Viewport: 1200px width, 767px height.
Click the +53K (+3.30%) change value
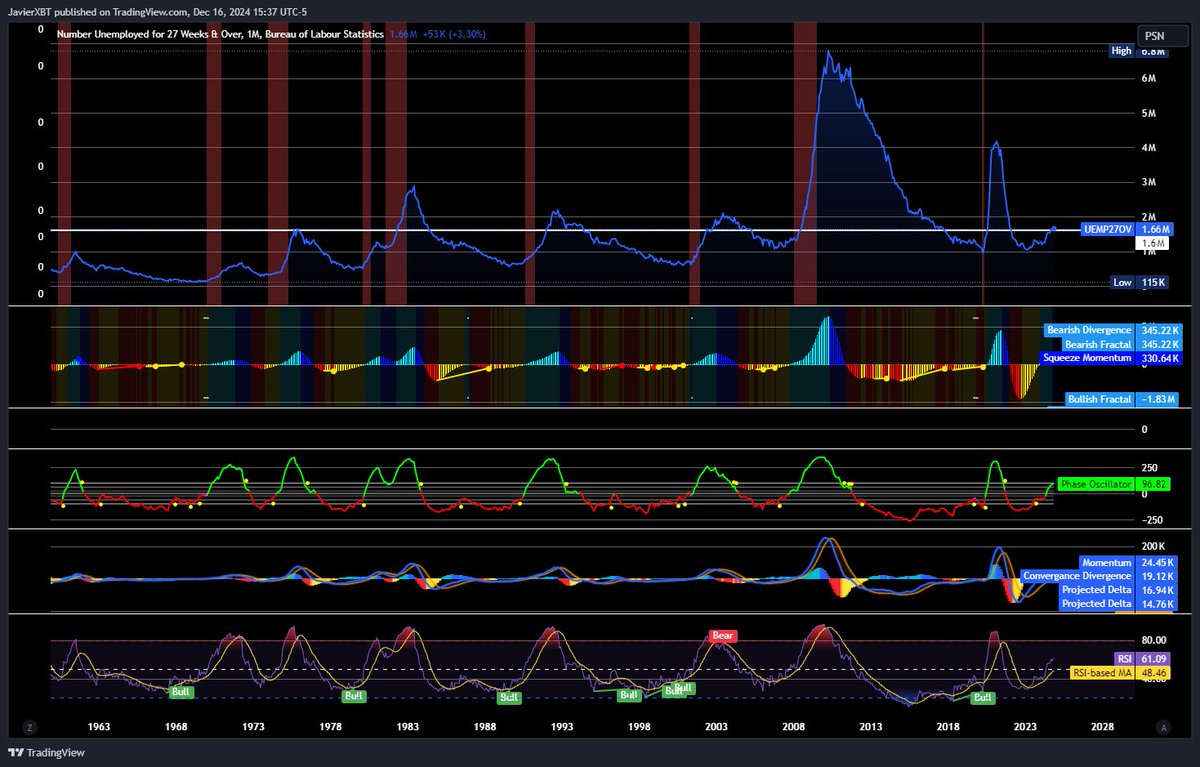click(x=455, y=34)
